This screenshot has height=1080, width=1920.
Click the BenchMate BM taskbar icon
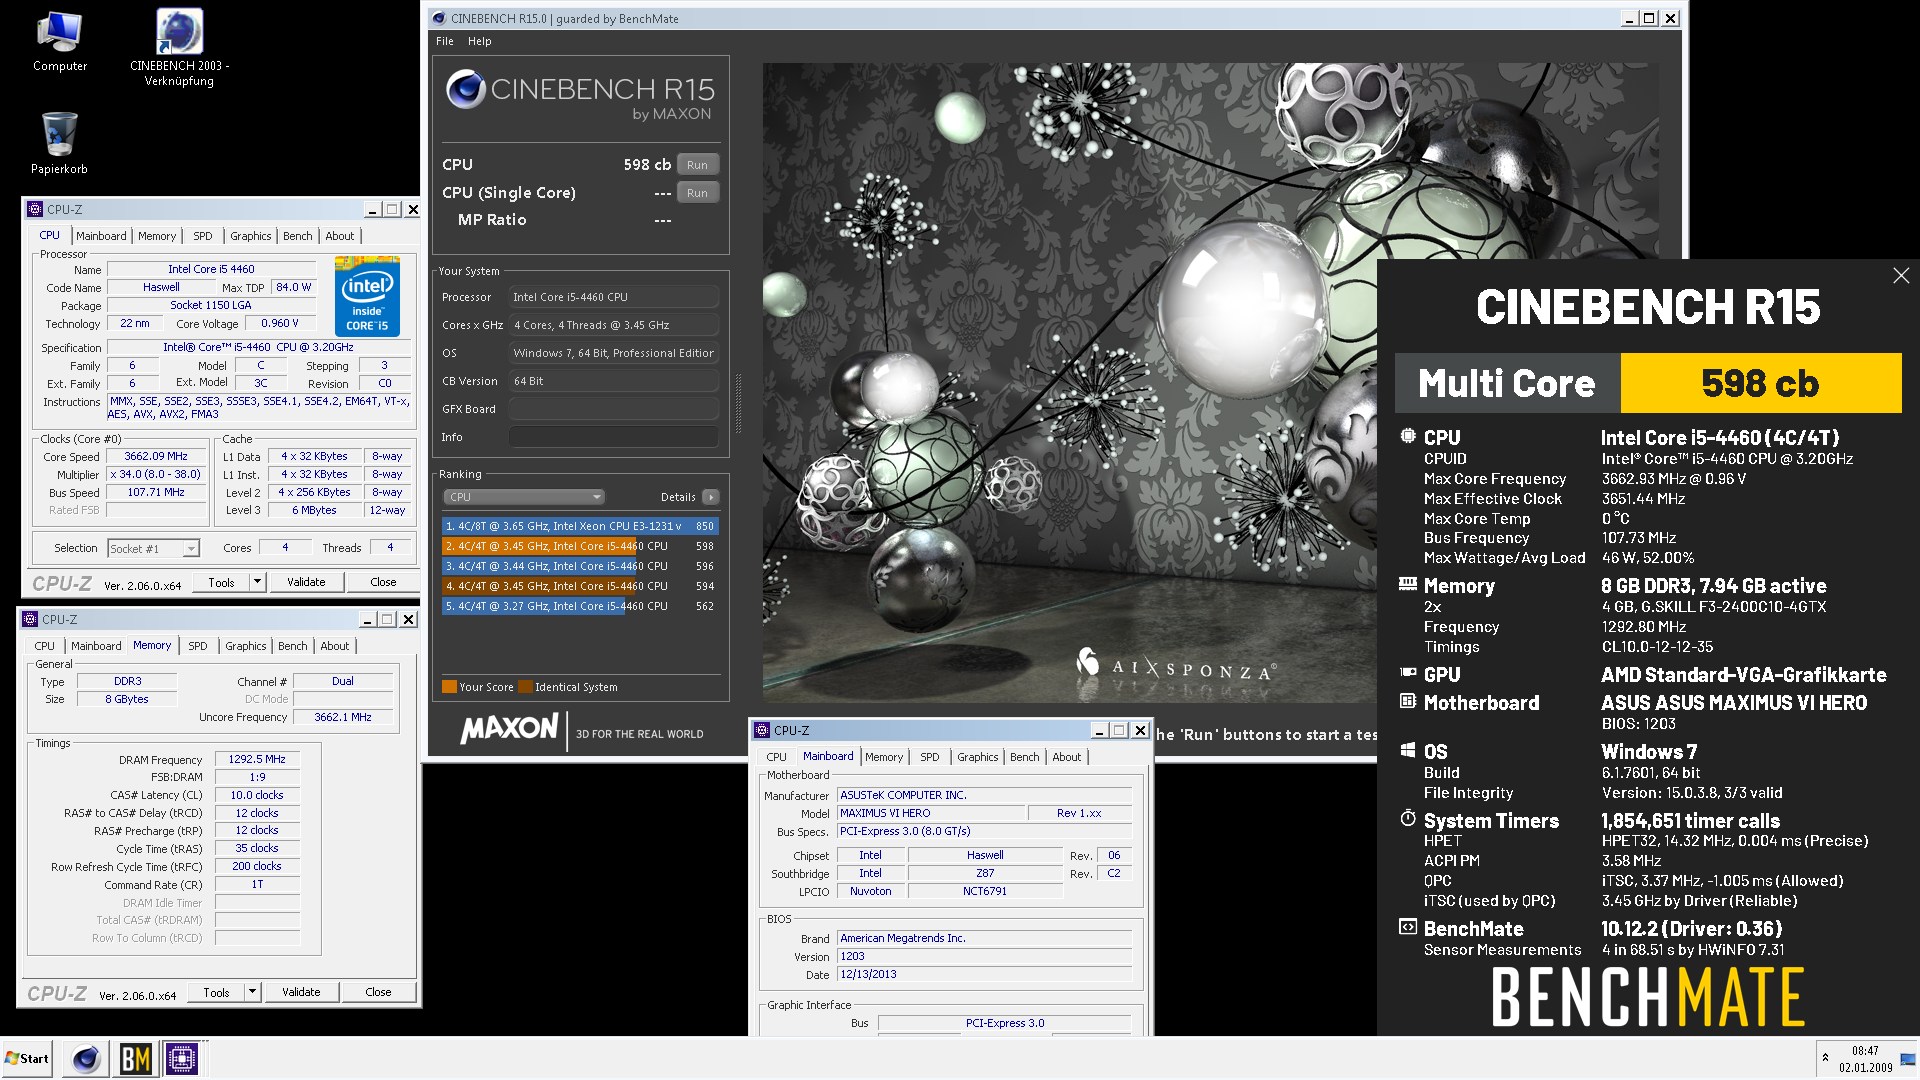tap(135, 1058)
